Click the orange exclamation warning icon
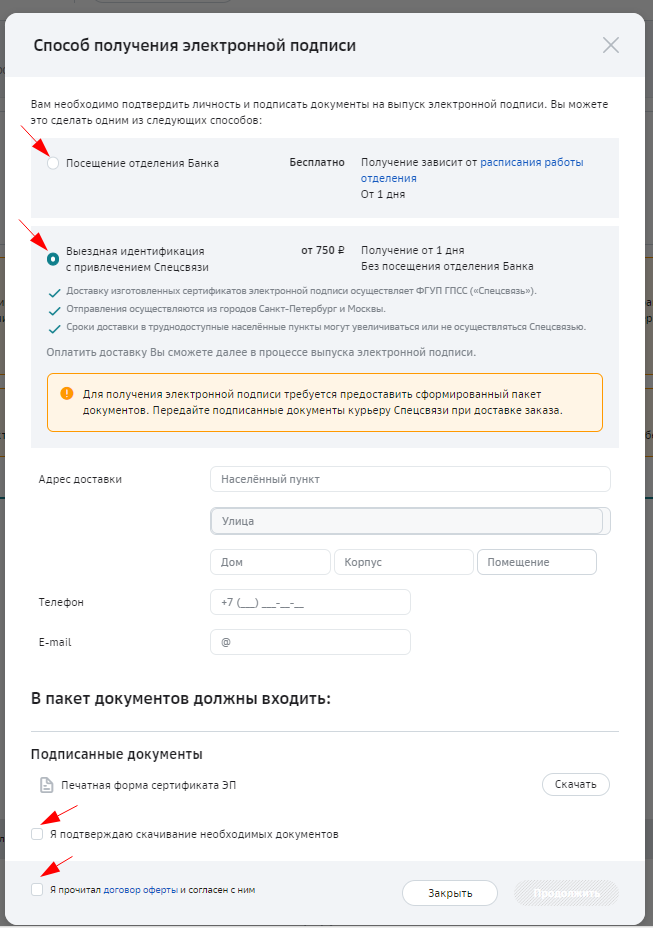The width and height of the screenshot is (653, 928). coord(67,394)
